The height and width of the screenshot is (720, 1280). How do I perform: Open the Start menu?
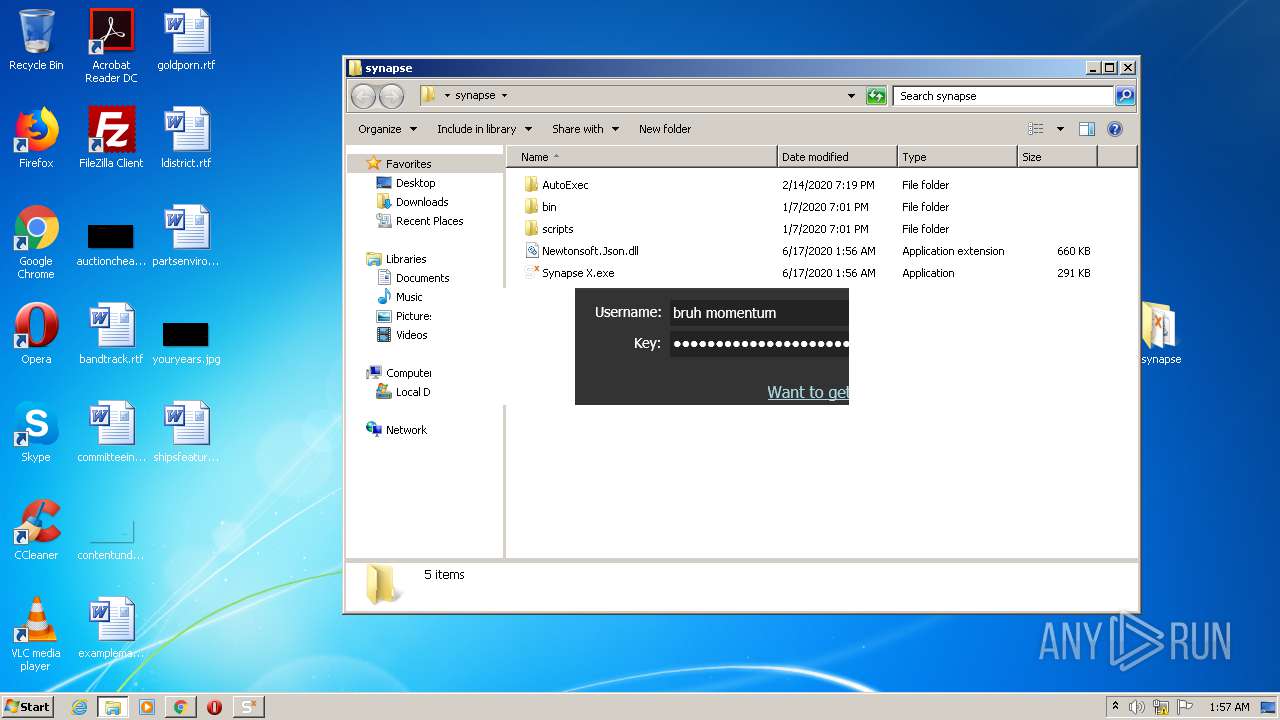(x=28, y=707)
